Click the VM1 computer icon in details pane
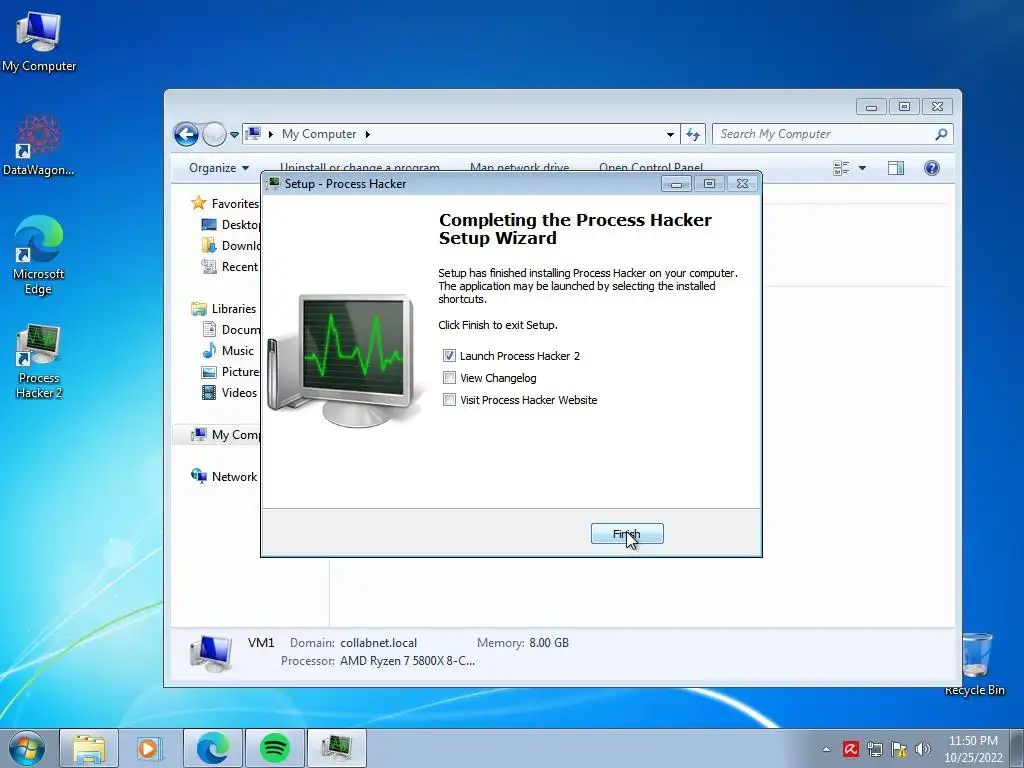 pos(211,652)
